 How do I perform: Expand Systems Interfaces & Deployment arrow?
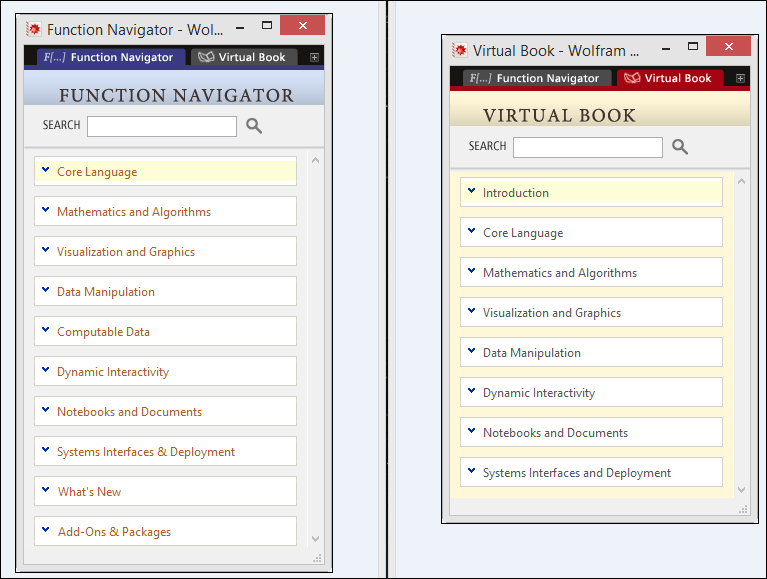pyautogui.click(x=45, y=450)
